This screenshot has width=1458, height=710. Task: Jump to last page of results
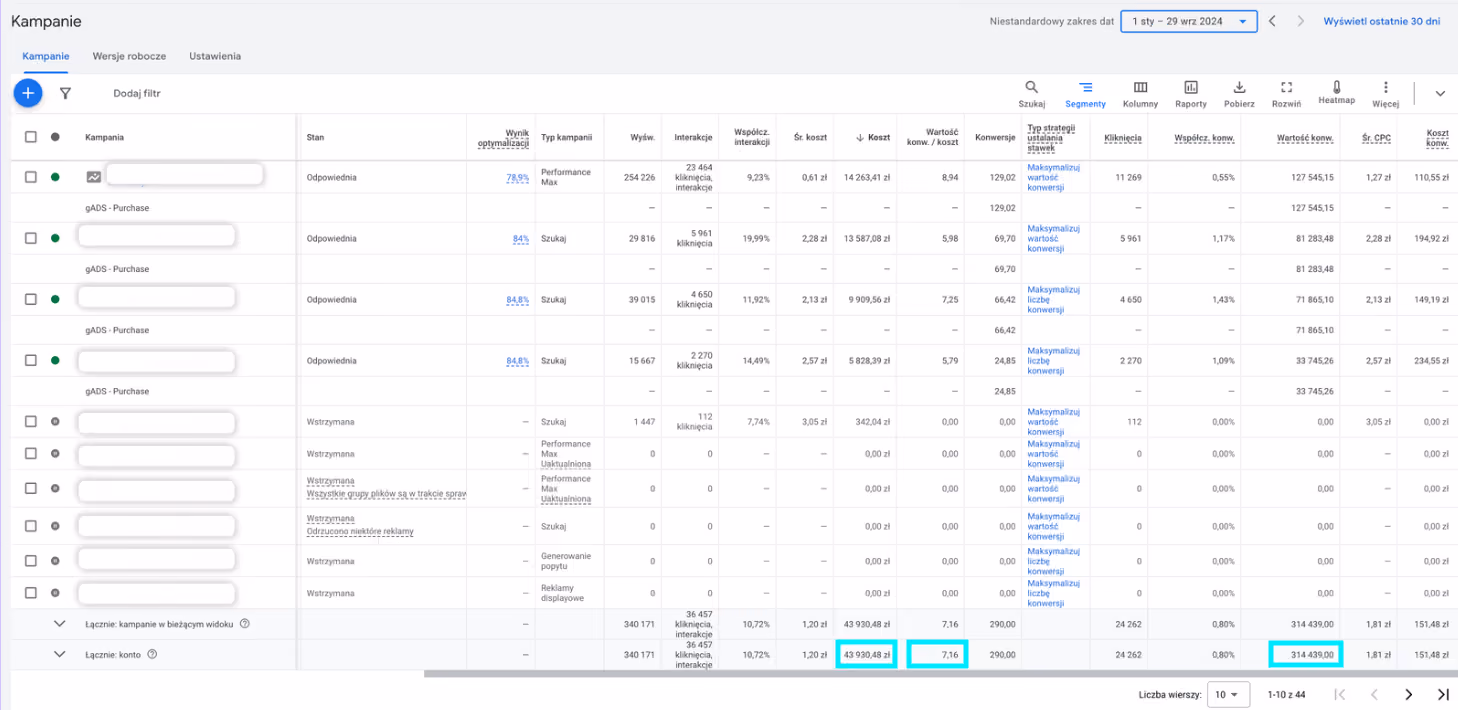point(1443,694)
